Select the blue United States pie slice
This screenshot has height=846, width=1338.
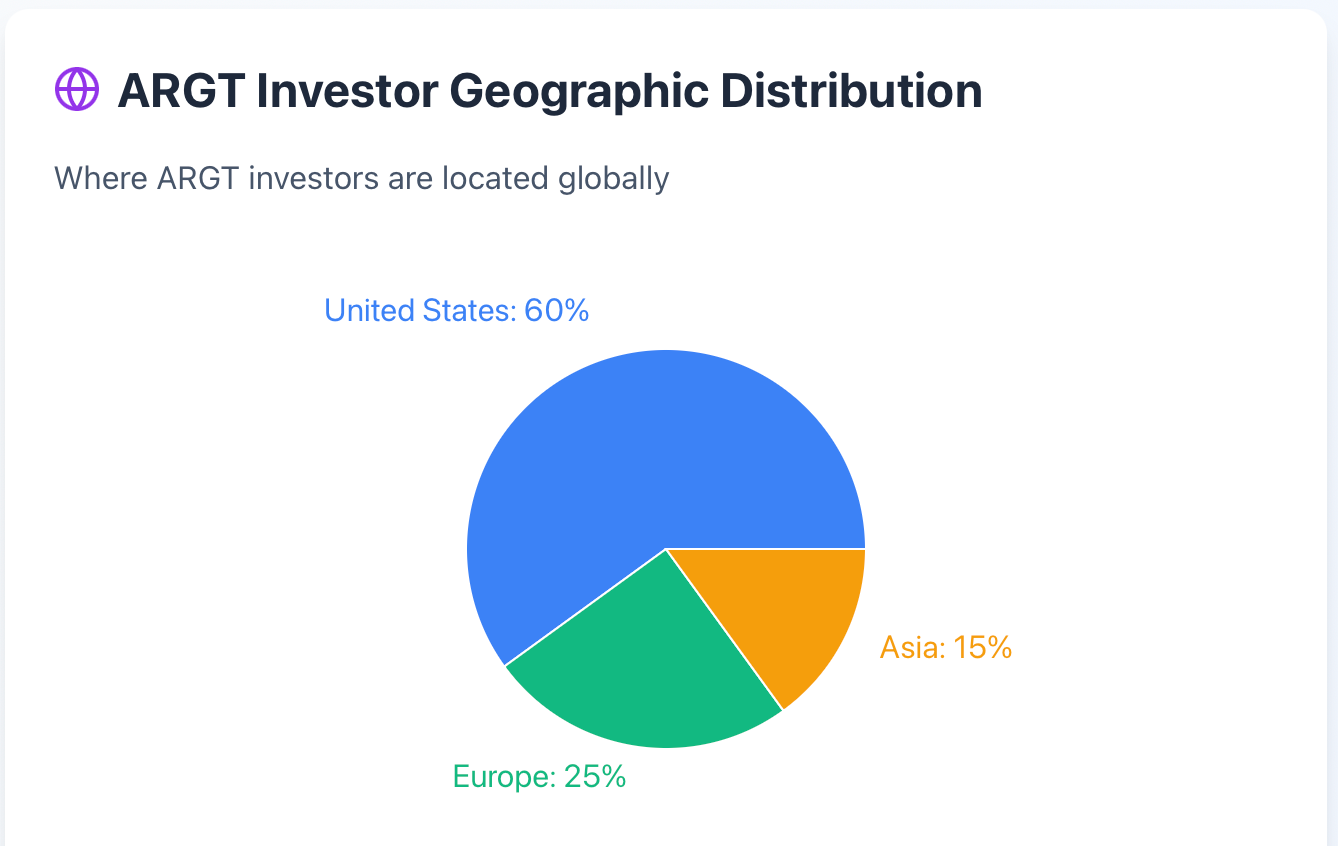pos(640,450)
